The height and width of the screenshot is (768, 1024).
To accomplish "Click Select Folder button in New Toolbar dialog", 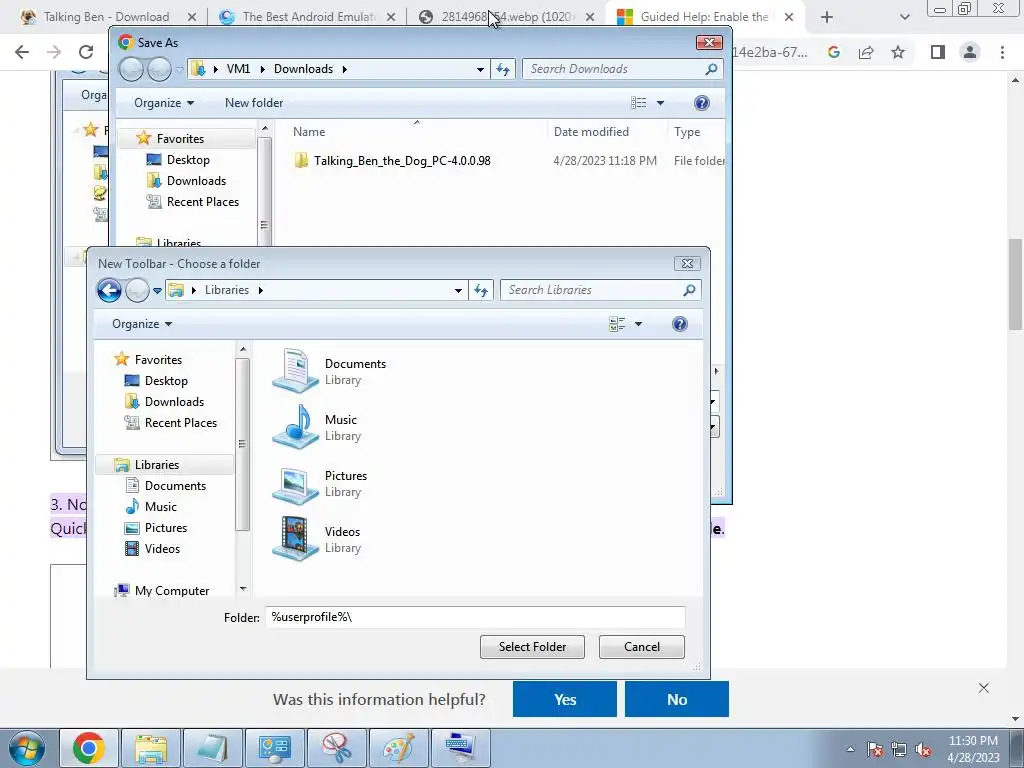I will point(532,647).
